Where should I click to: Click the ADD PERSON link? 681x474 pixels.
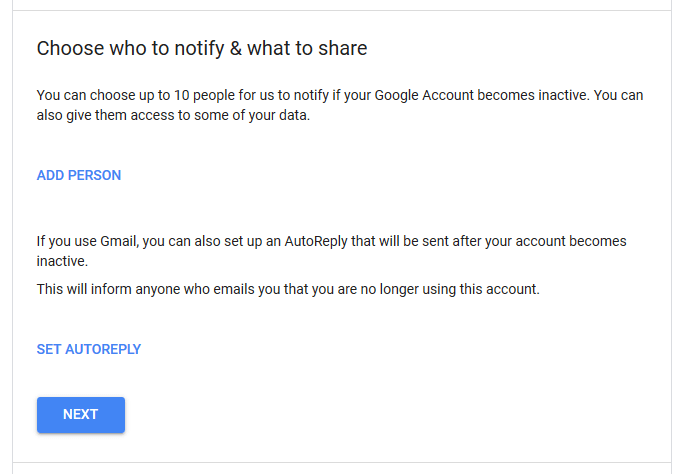click(79, 175)
